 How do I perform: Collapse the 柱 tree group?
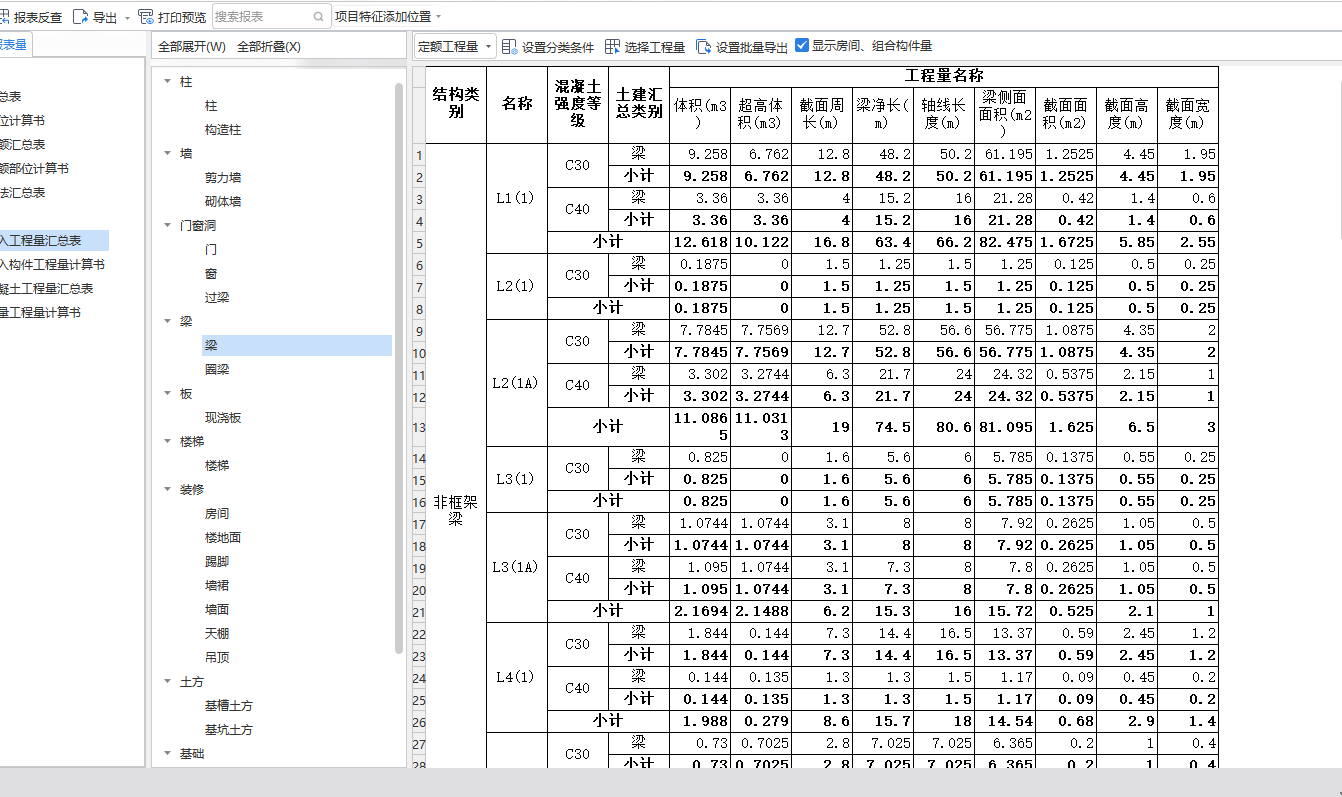click(167, 81)
